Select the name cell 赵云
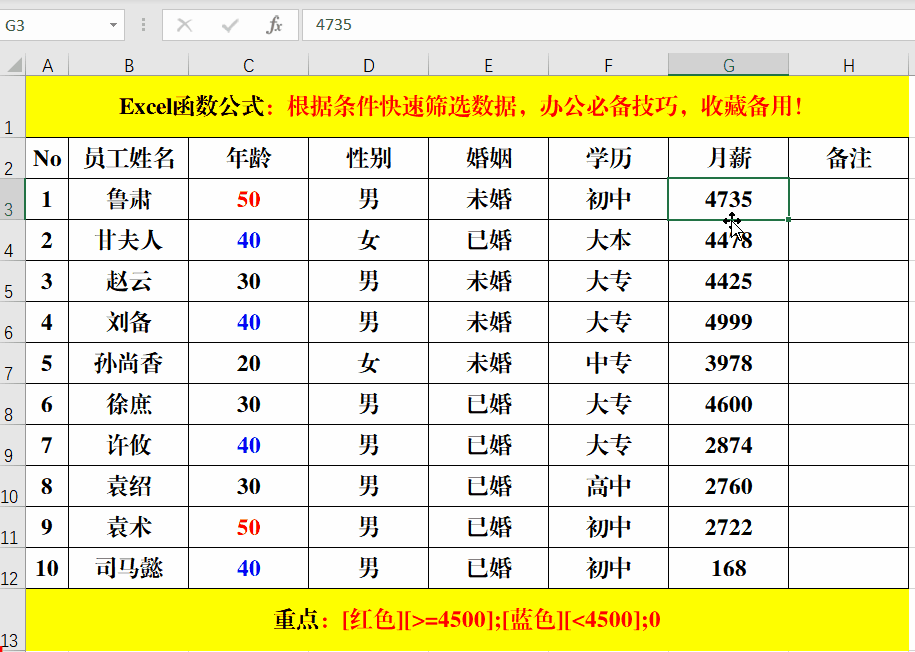The width and height of the screenshot is (915, 652). pos(129,281)
